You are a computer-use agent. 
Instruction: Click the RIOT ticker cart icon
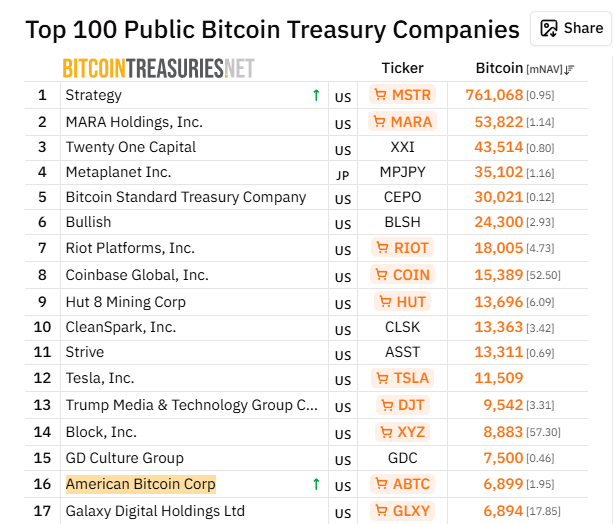383,248
